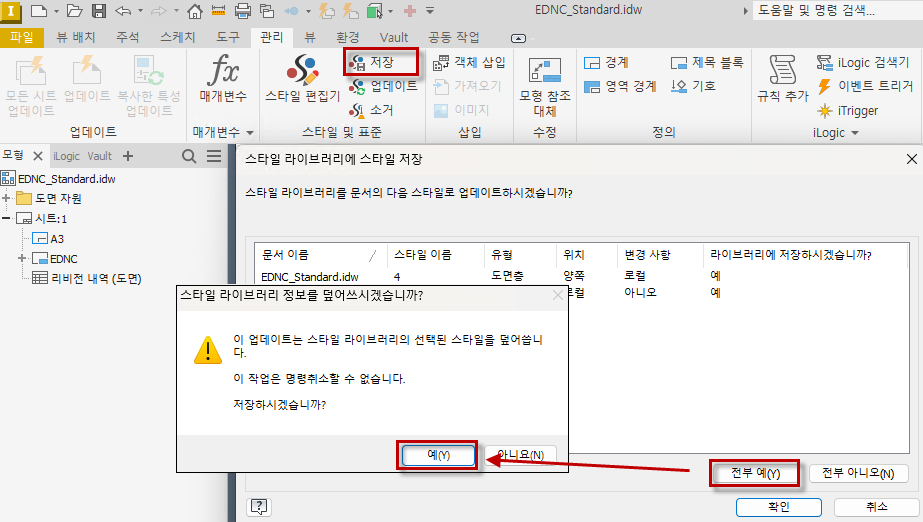Click the iTrigger icon
Viewport: 923px width, 522px height.
tap(826, 110)
